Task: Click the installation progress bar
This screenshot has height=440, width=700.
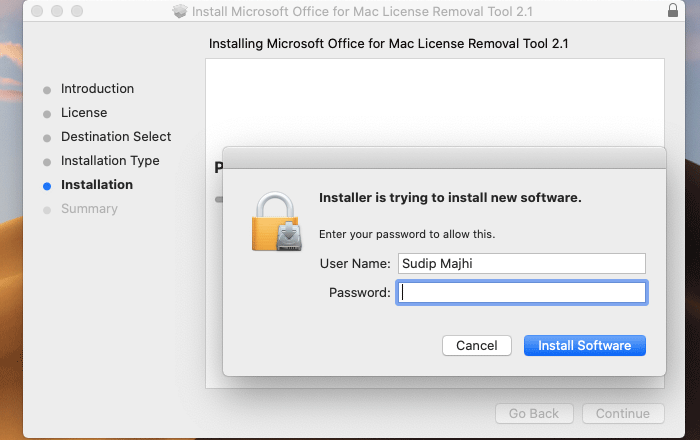Action: [x=218, y=199]
